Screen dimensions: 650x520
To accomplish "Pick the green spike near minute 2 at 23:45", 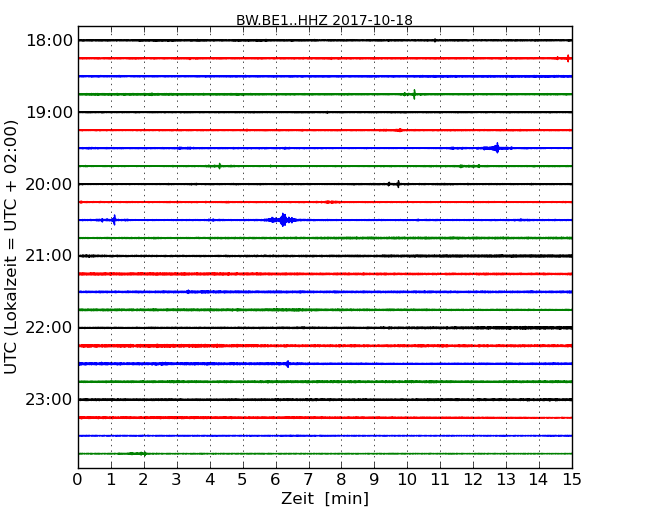I will coord(144,454).
